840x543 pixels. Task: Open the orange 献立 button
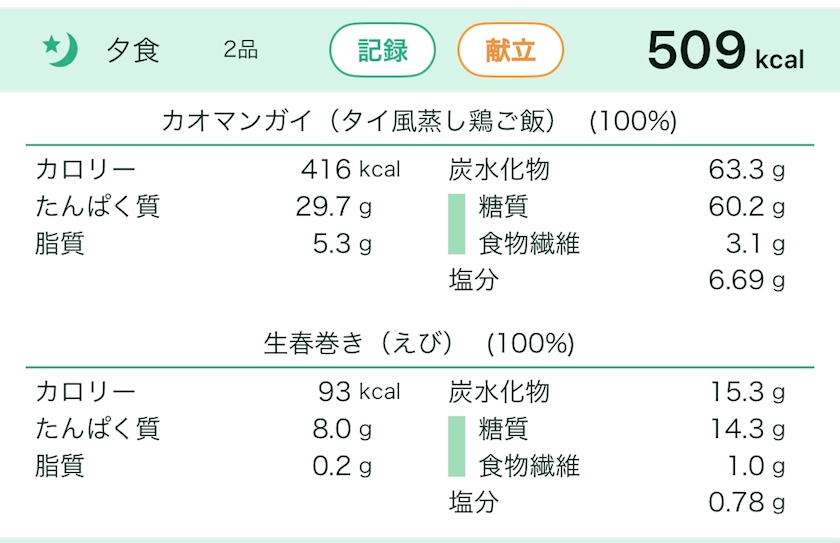[x=510, y=50]
